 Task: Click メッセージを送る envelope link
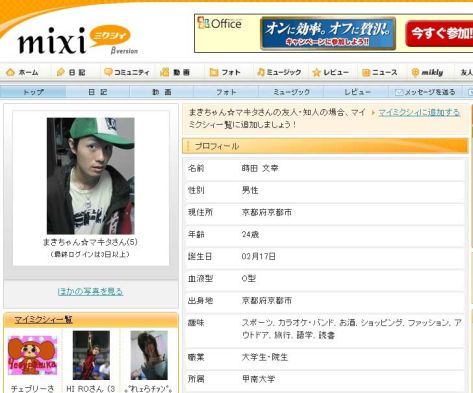pos(425,92)
